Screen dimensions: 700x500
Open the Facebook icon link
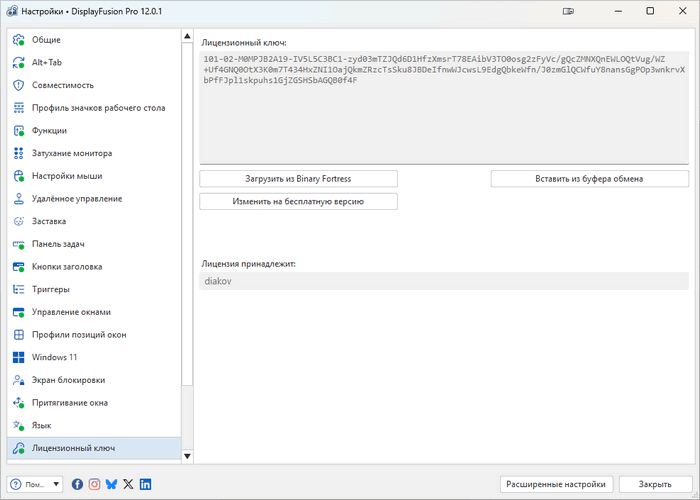78,484
